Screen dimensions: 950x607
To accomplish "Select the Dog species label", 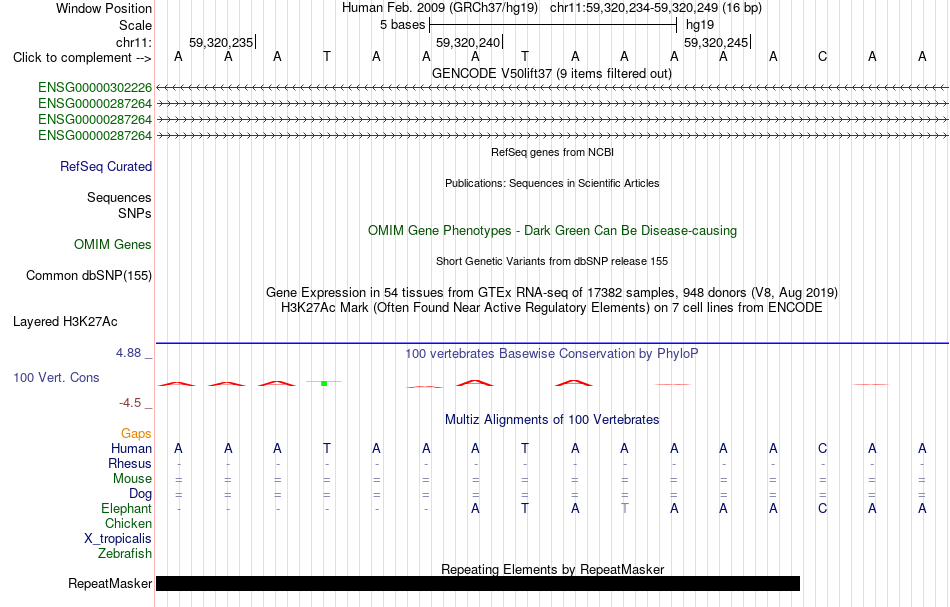I will [140, 494].
